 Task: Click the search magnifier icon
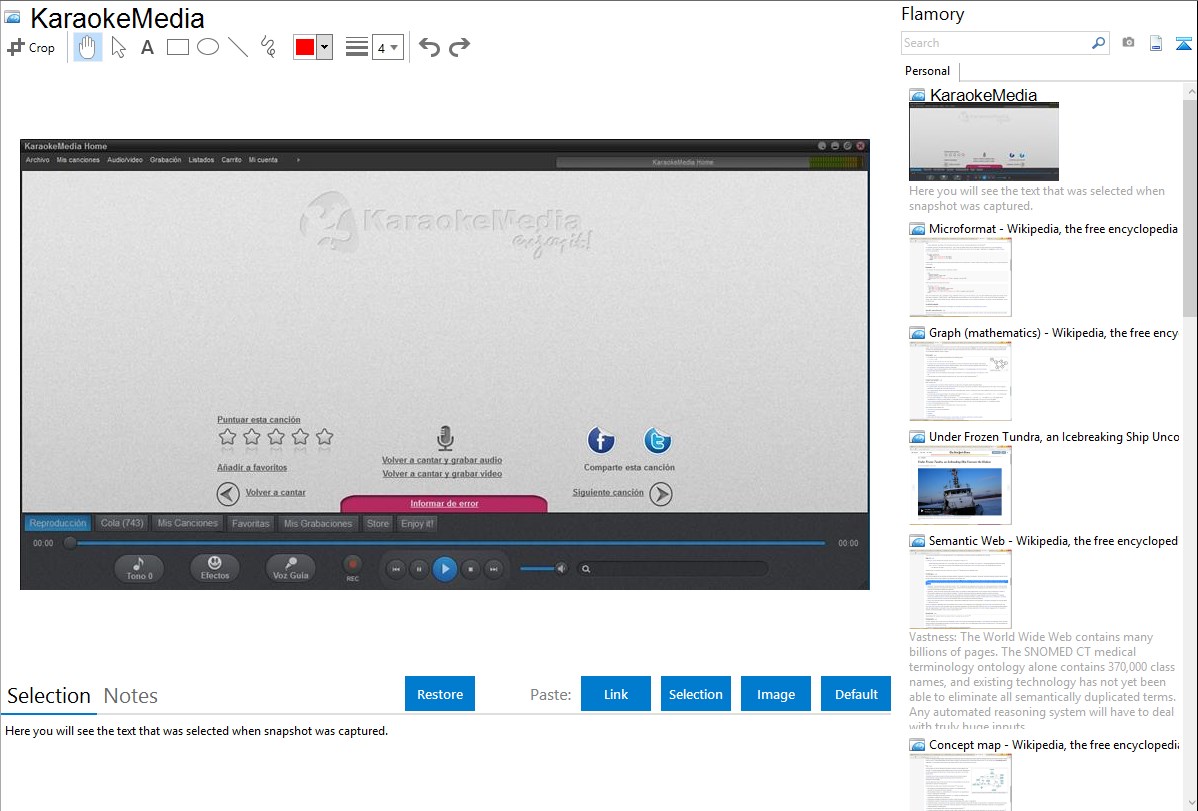(1098, 43)
